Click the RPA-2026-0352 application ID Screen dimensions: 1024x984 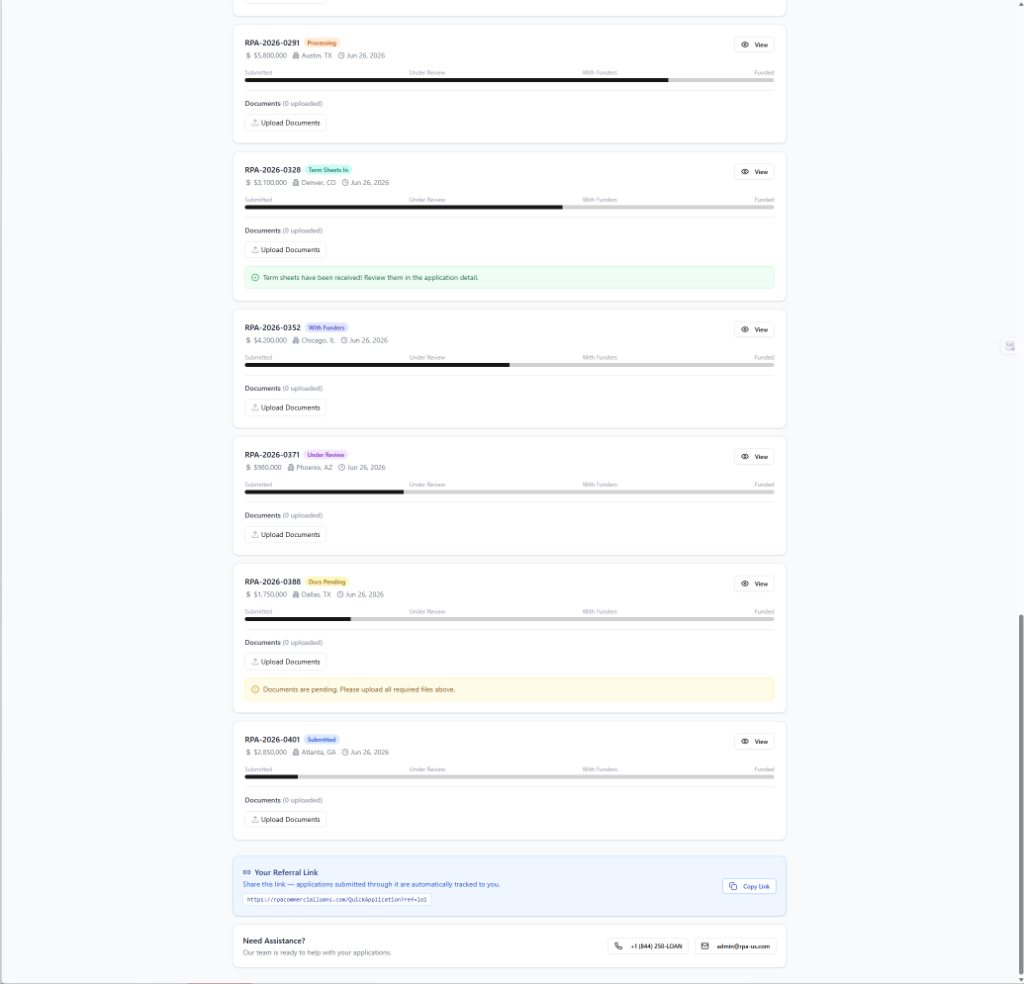click(x=273, y=328)
